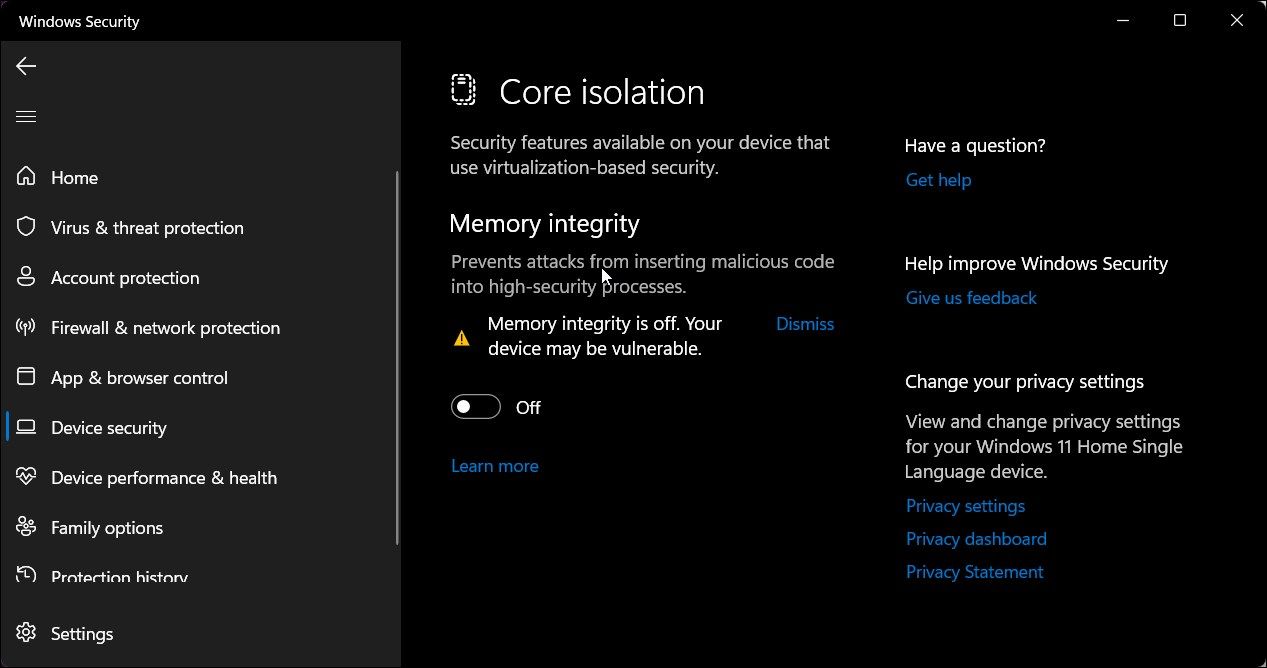Click the yellow warning triangle icon
The width and height of the screenshot is (1267, 668).
click(x=461, y=339)
